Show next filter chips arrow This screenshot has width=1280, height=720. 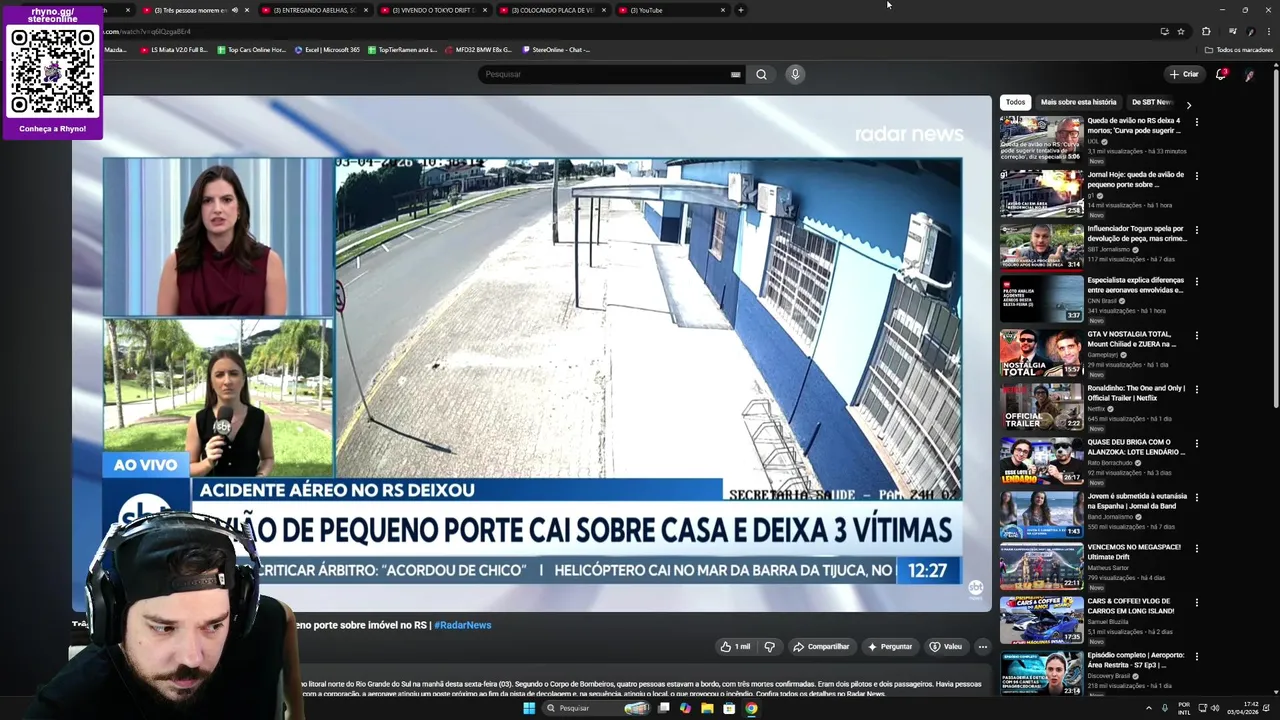click(x=1188, y=105)
